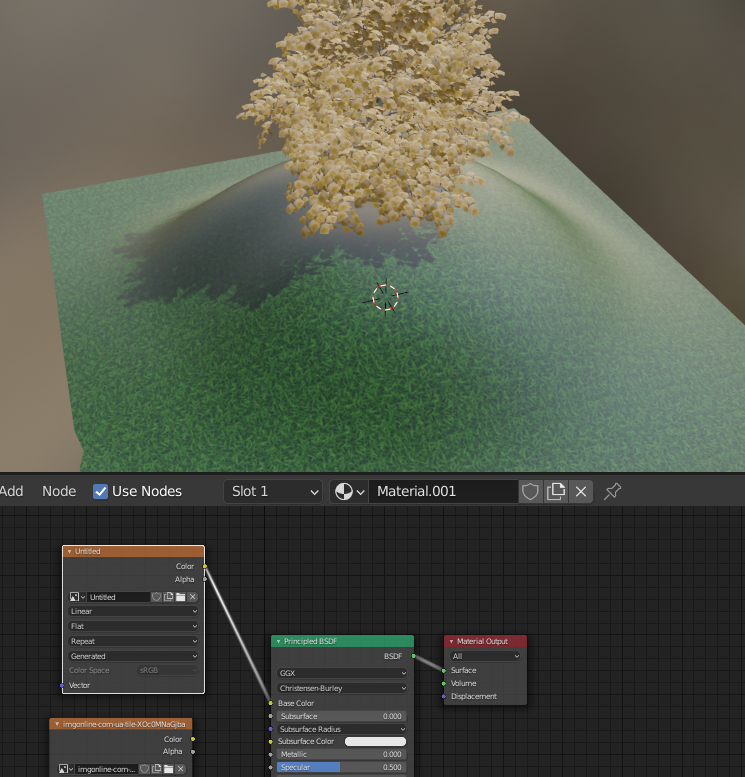
Task: Open the Slot 1 dropdown
Action: (x=273, y=491)
